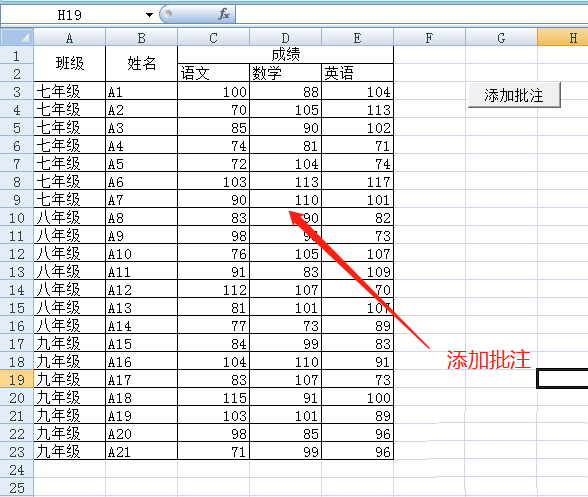
Task: Click 英语 score 109 for A11
Action: 357,272
